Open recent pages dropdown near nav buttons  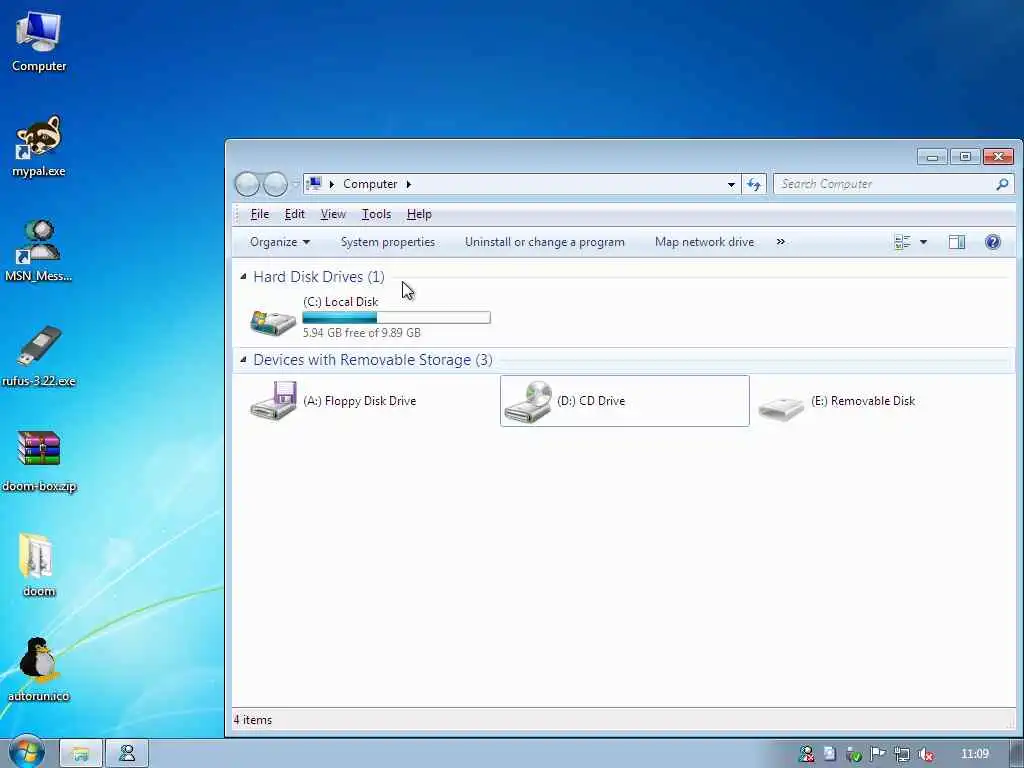(x=295, y=185)
